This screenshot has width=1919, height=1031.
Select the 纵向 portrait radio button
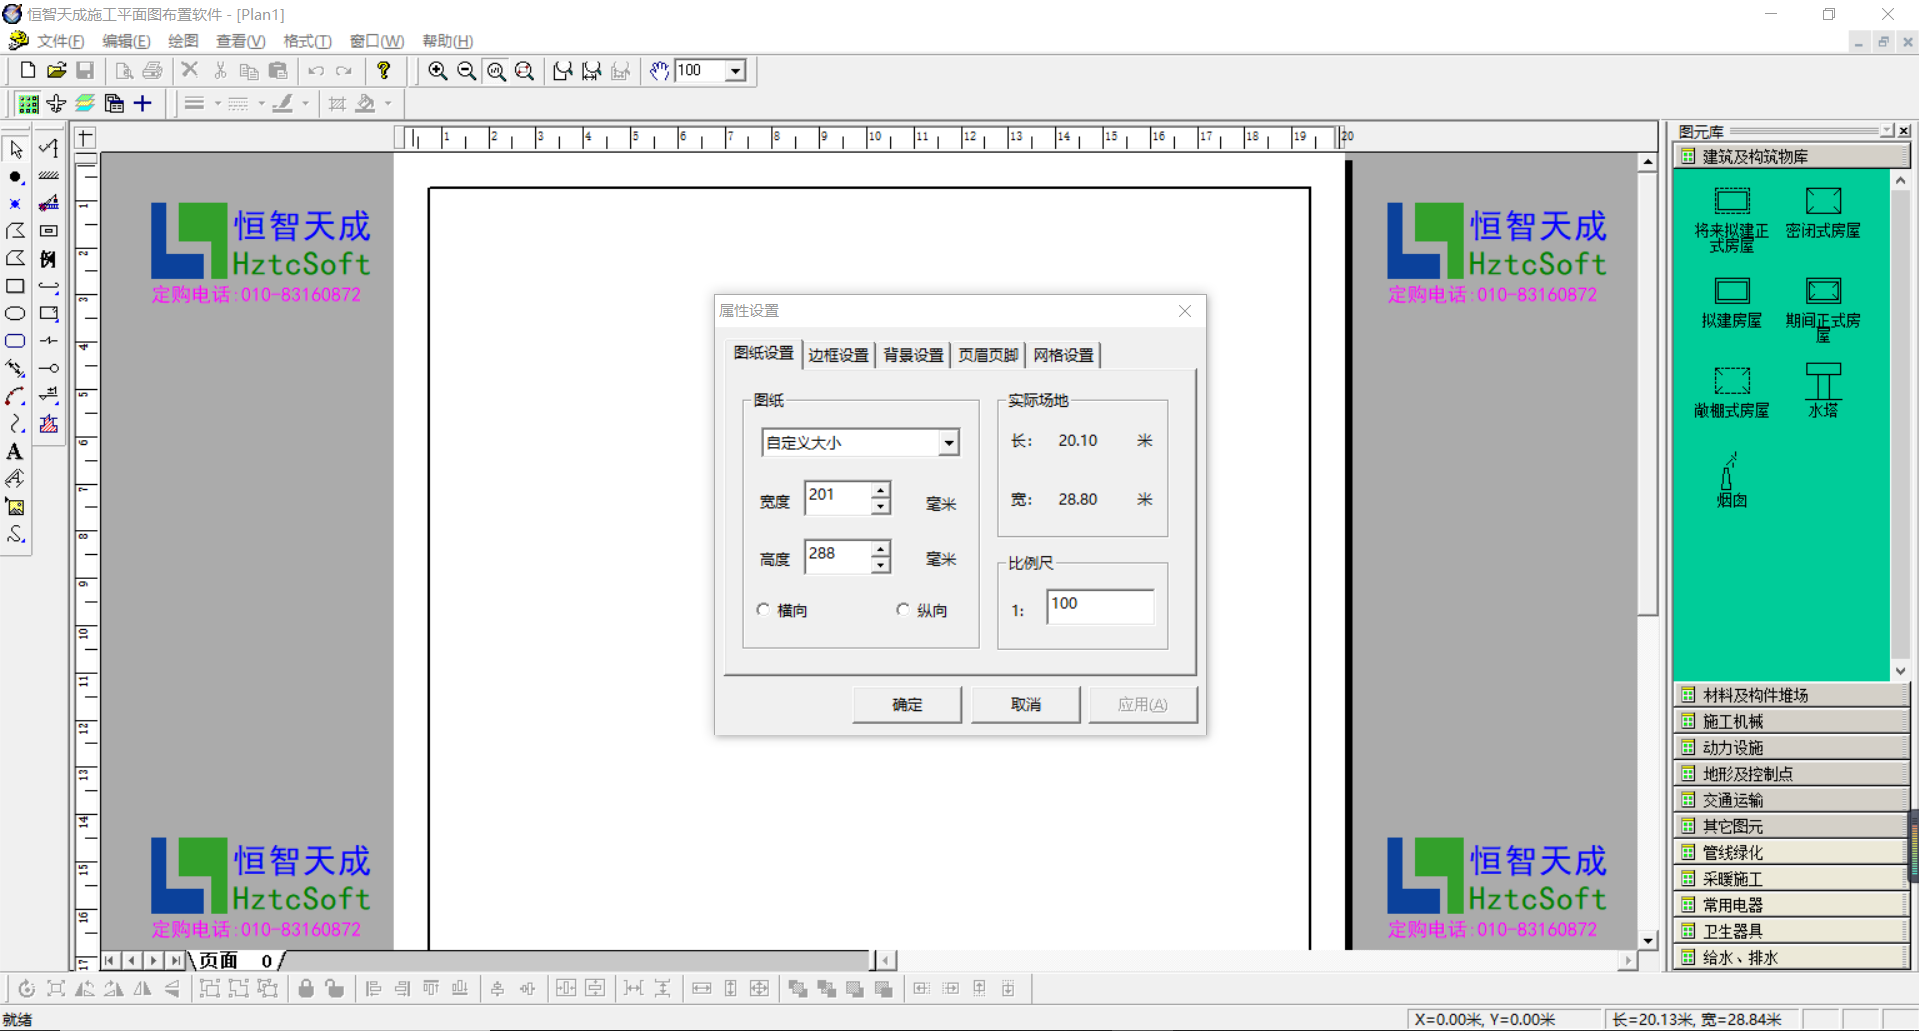[x=903, y=610]
